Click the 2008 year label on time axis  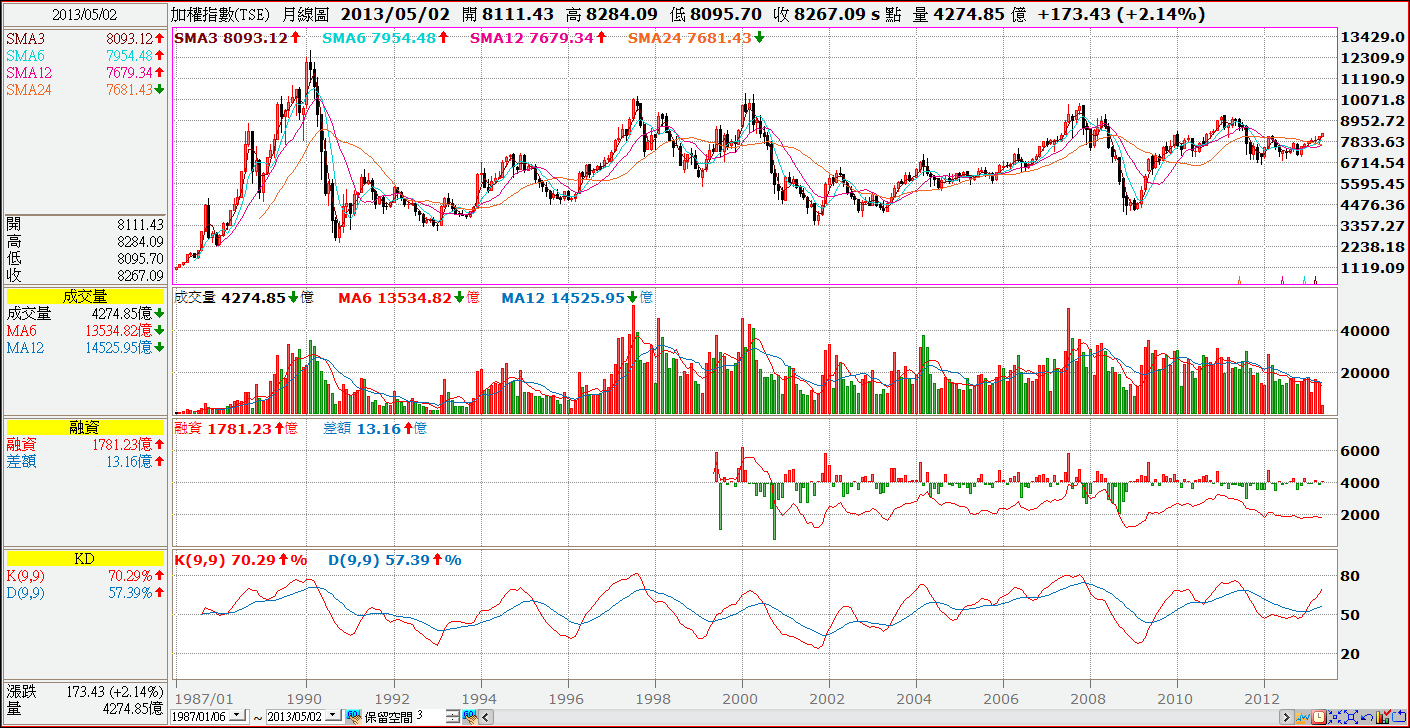coord(1090,697)
